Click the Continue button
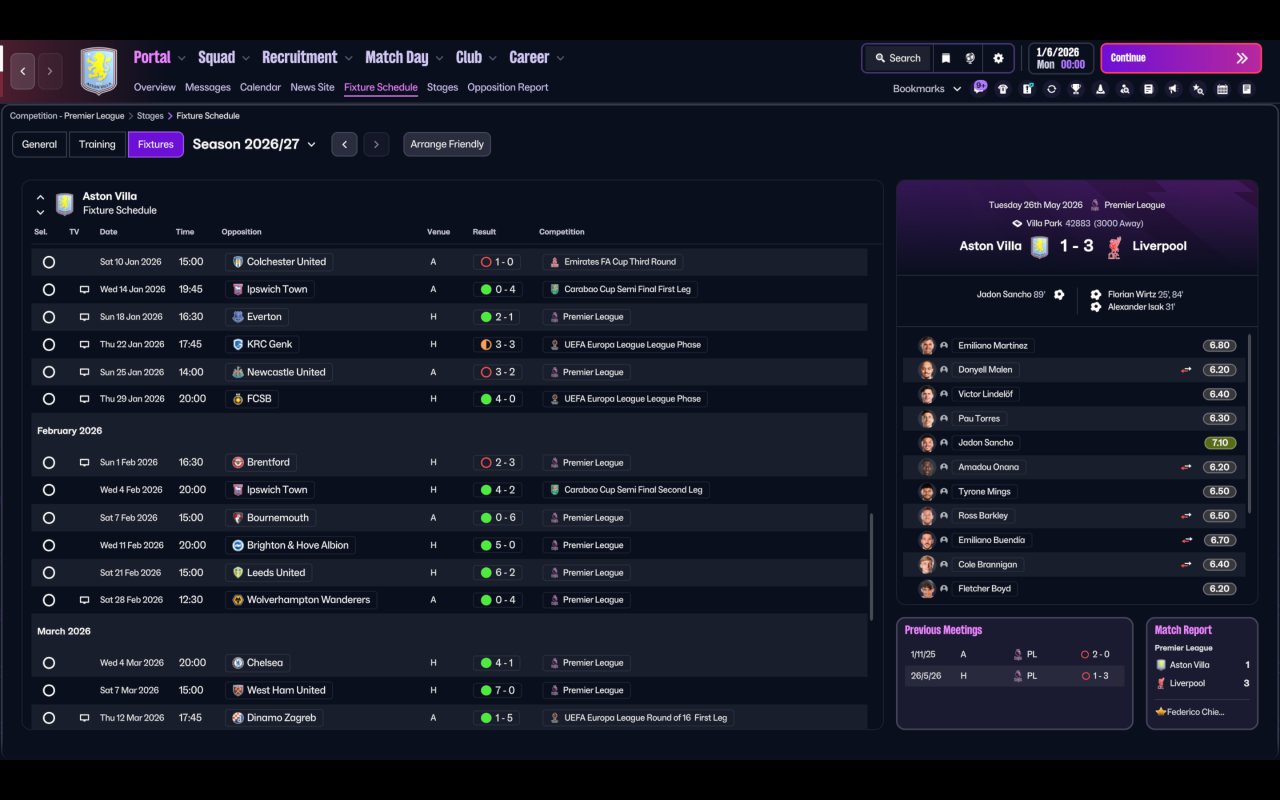This screenshot has width=1280, height=800. 1180,58
